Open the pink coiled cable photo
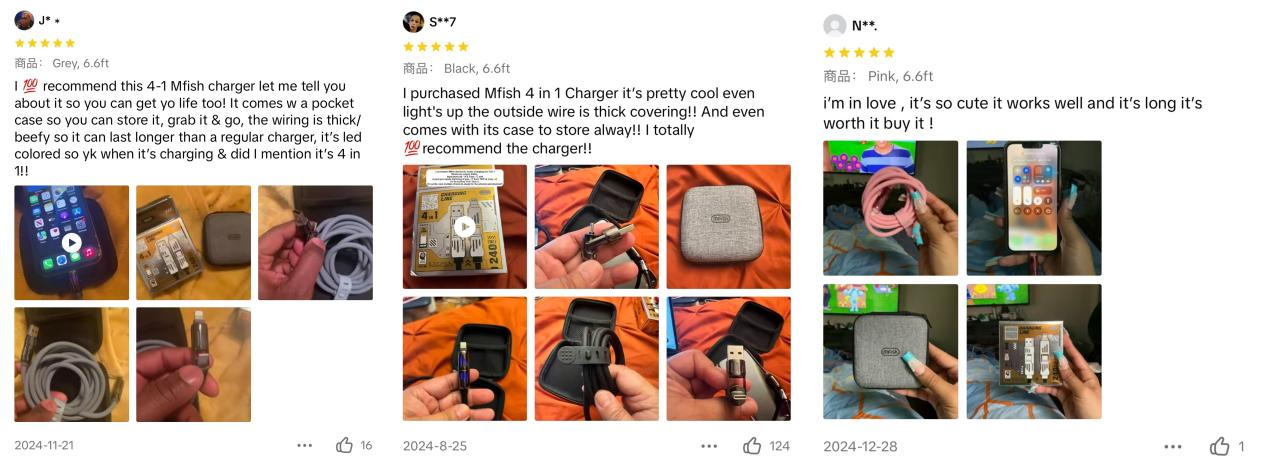This screenshot has width=1262, height=464. (x=890, y=208)
